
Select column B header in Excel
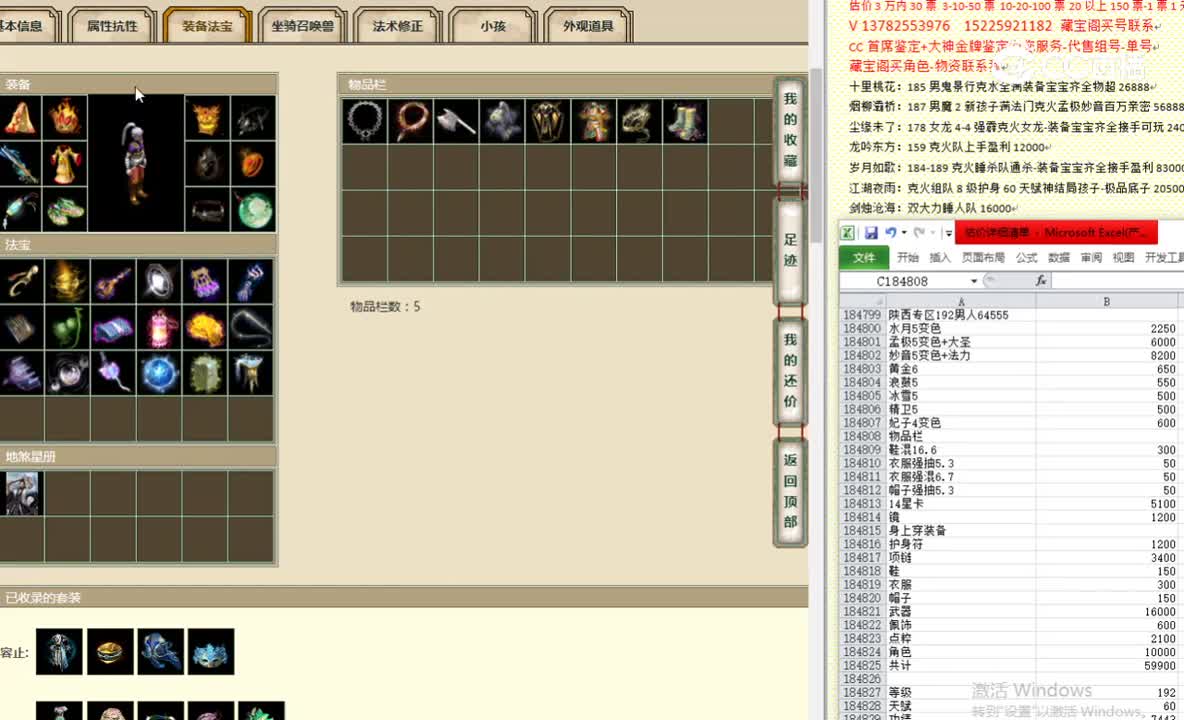[x=1106, y=301]
